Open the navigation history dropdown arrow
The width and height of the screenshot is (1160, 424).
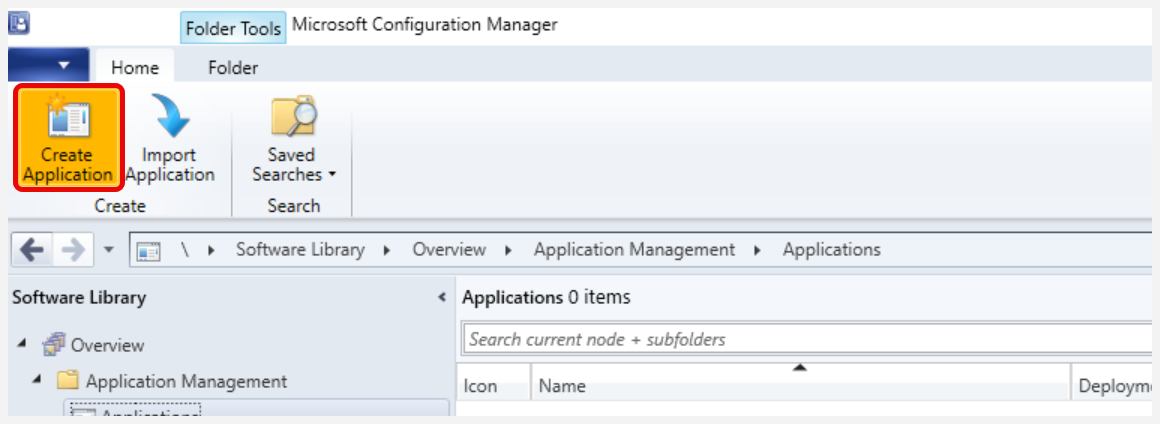[109, 250]
